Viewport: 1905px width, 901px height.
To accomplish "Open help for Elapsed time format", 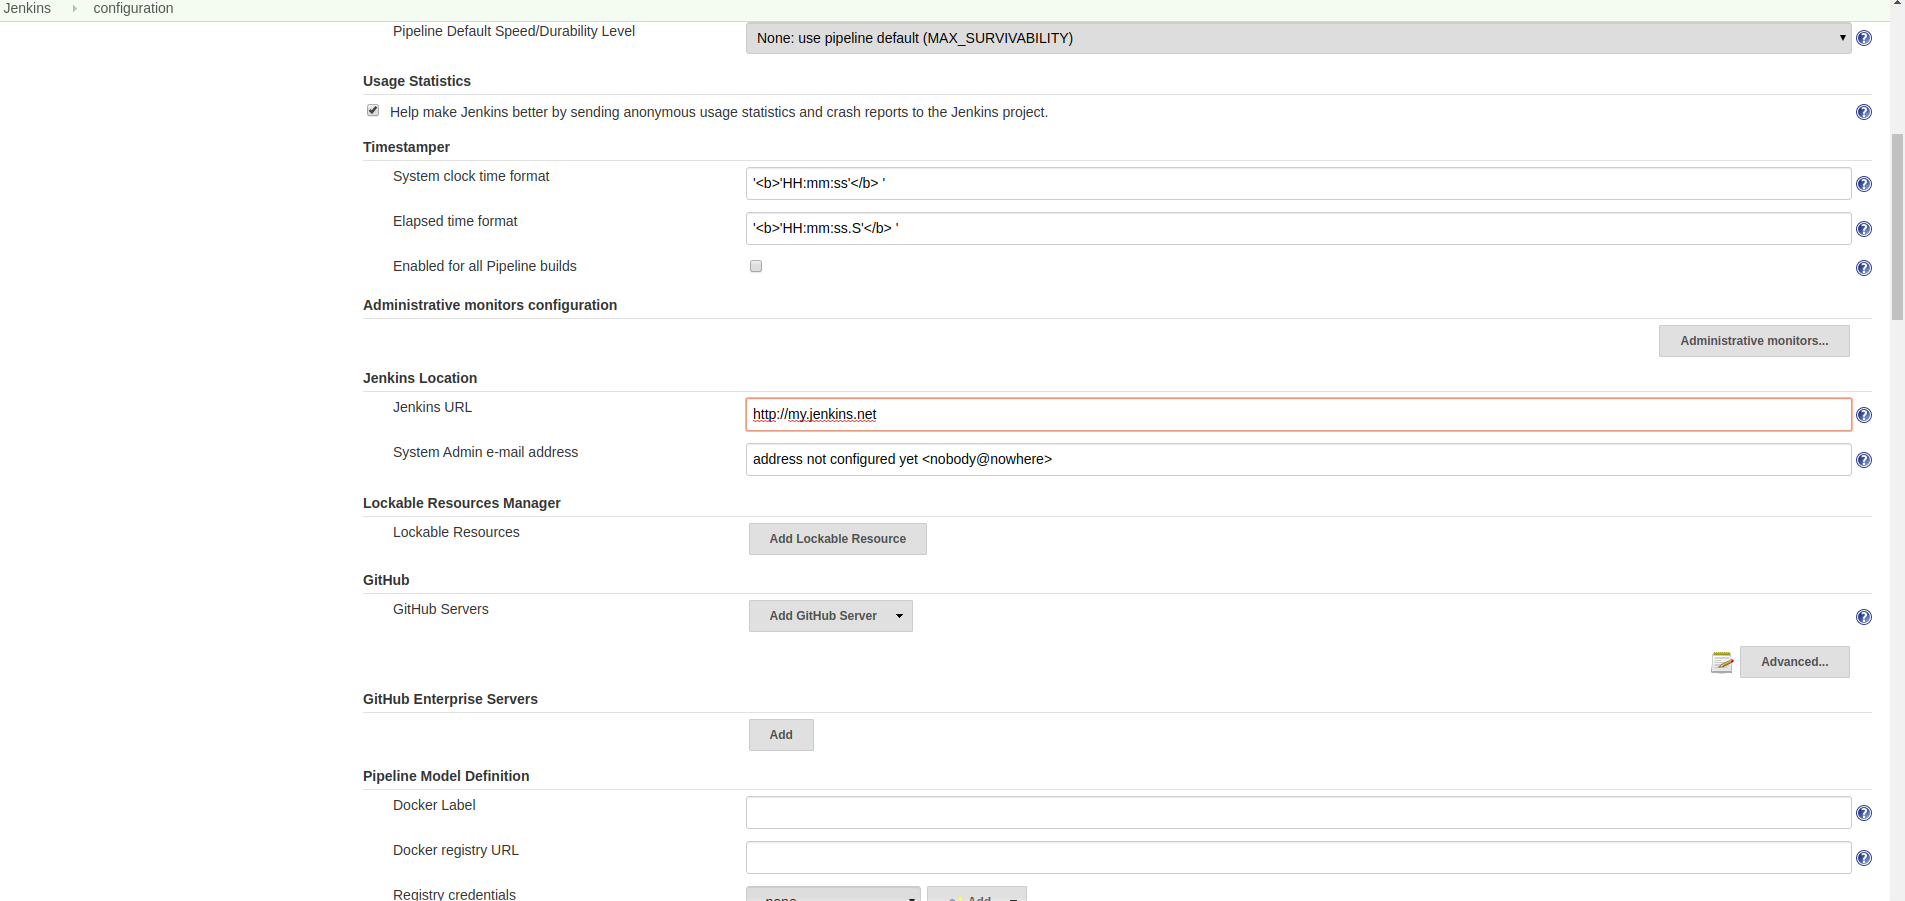I will [1864, 228].
